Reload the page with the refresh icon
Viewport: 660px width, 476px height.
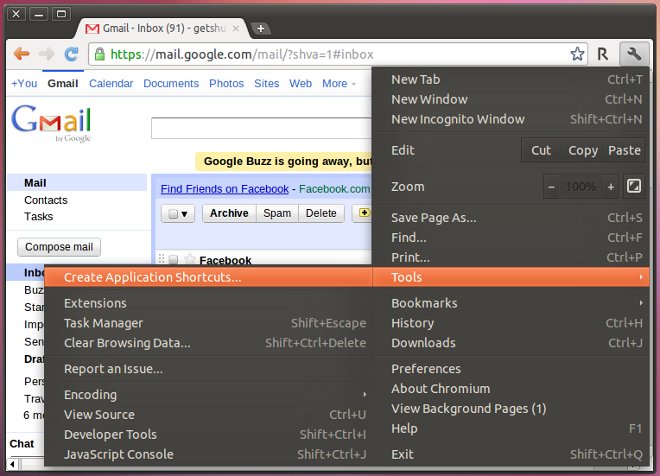pyautogui.click(x=72, y=54)
